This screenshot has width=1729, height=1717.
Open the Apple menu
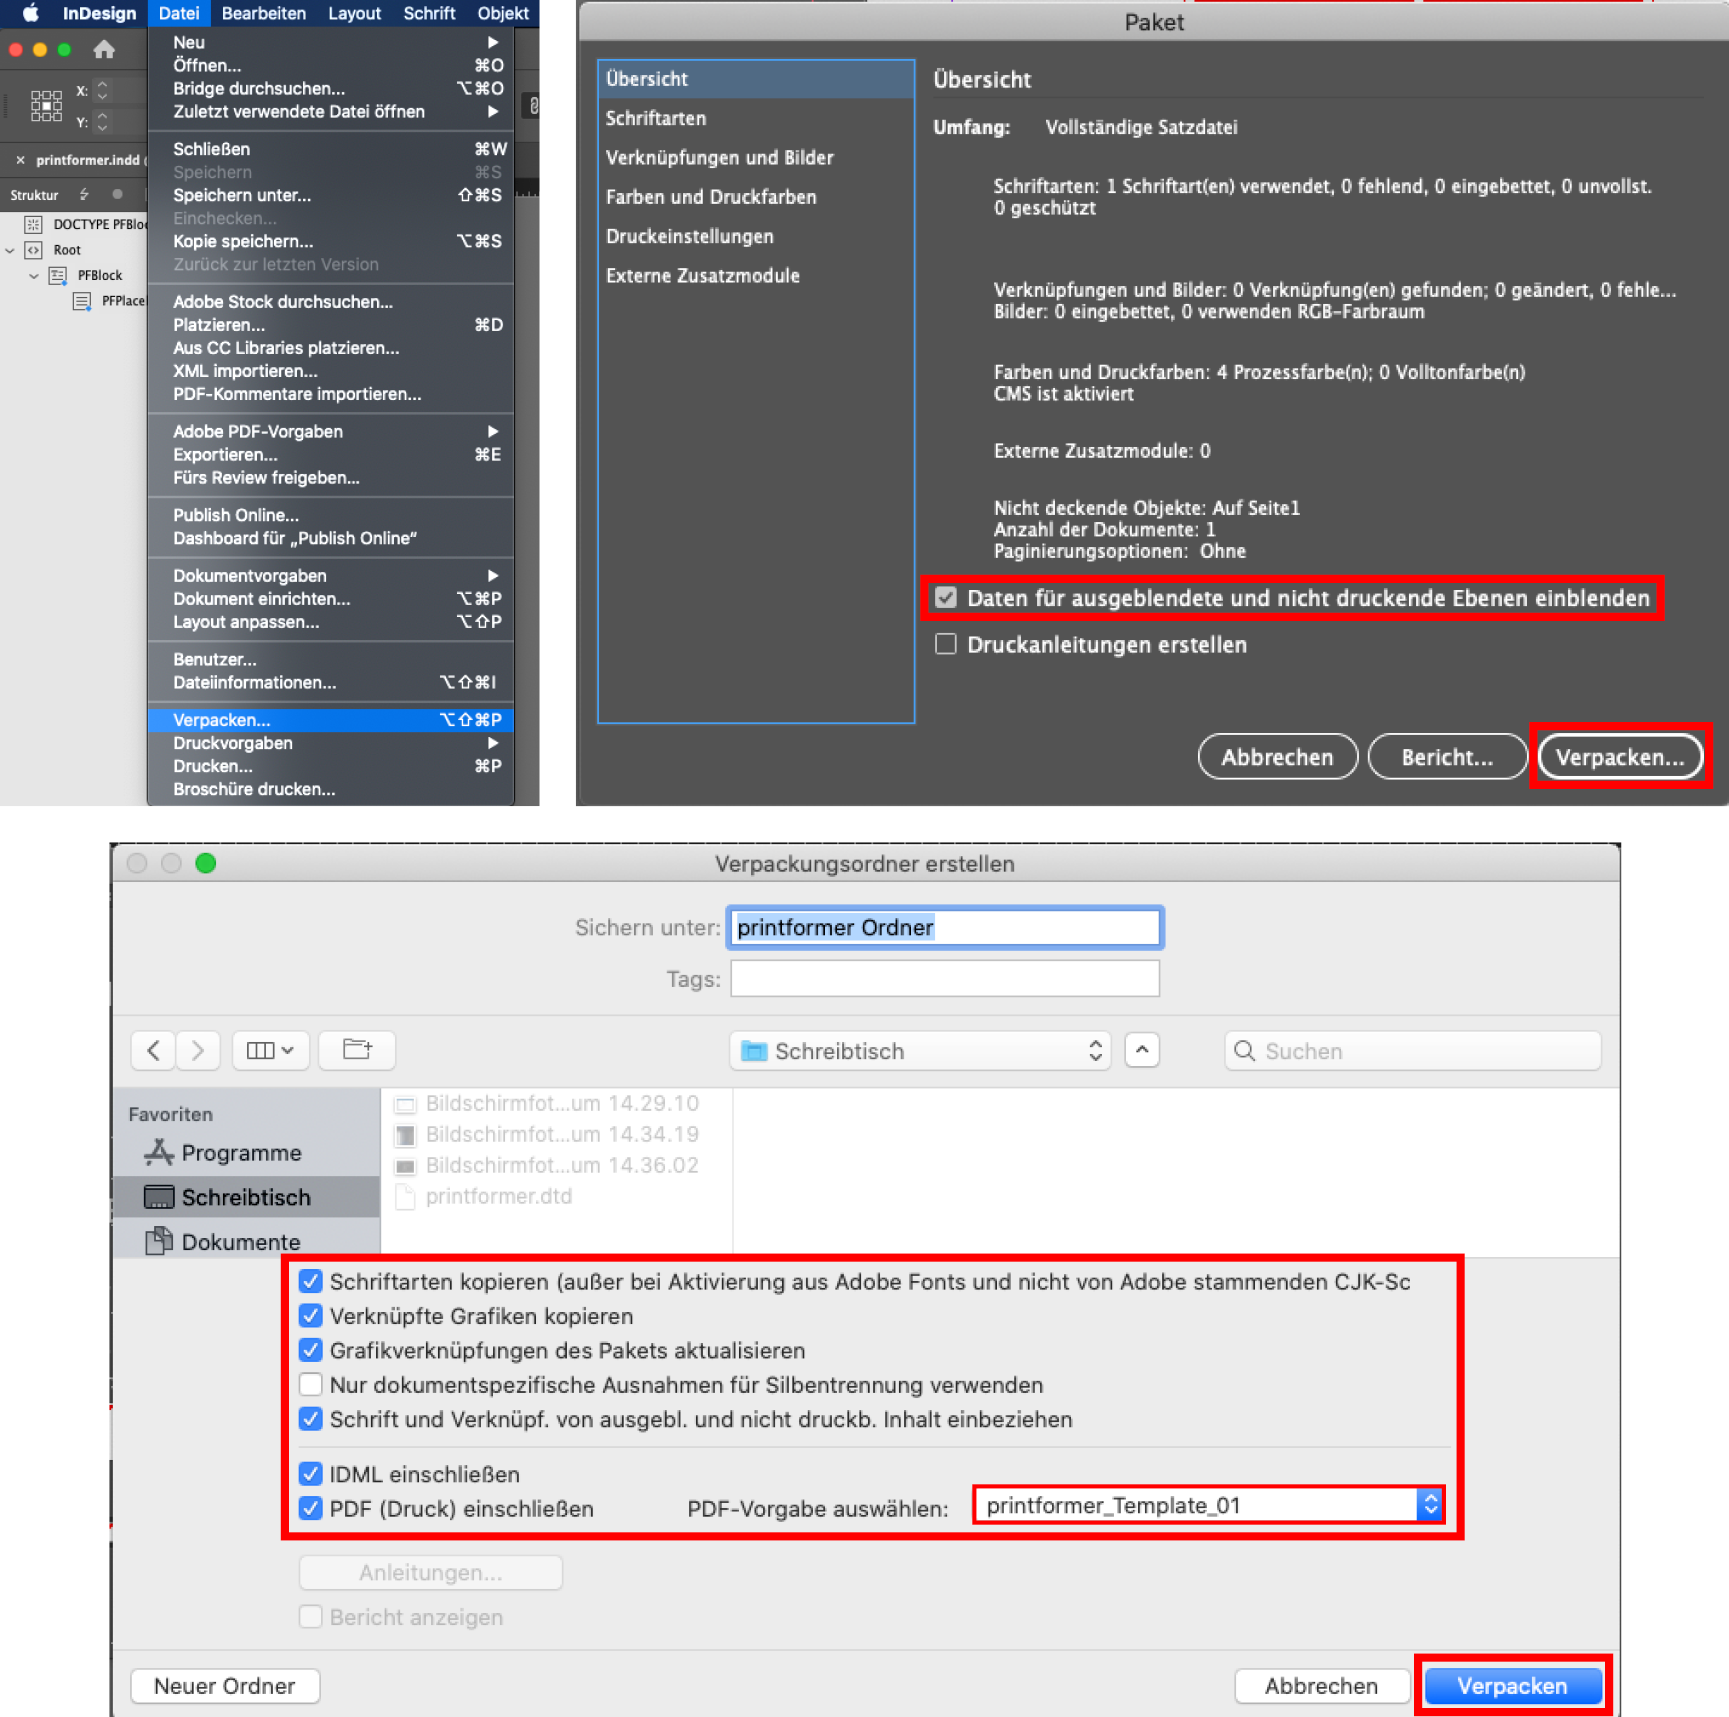coord(30,13)
